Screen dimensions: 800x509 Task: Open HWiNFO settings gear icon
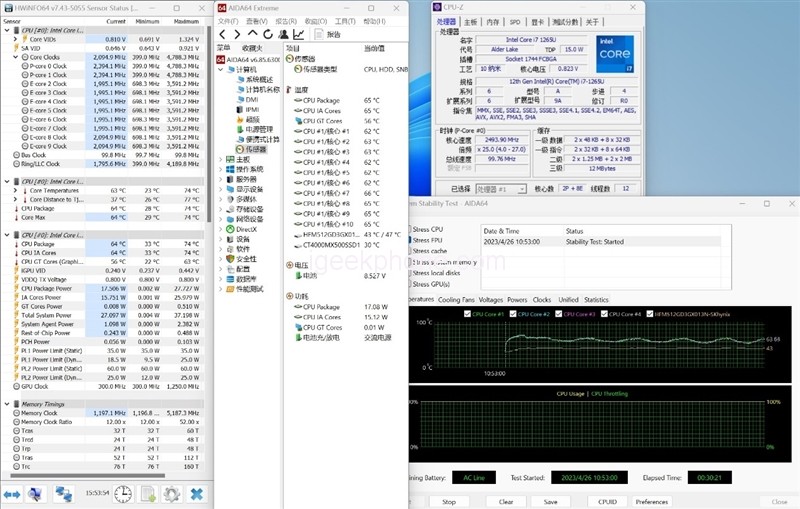(171, 493)
